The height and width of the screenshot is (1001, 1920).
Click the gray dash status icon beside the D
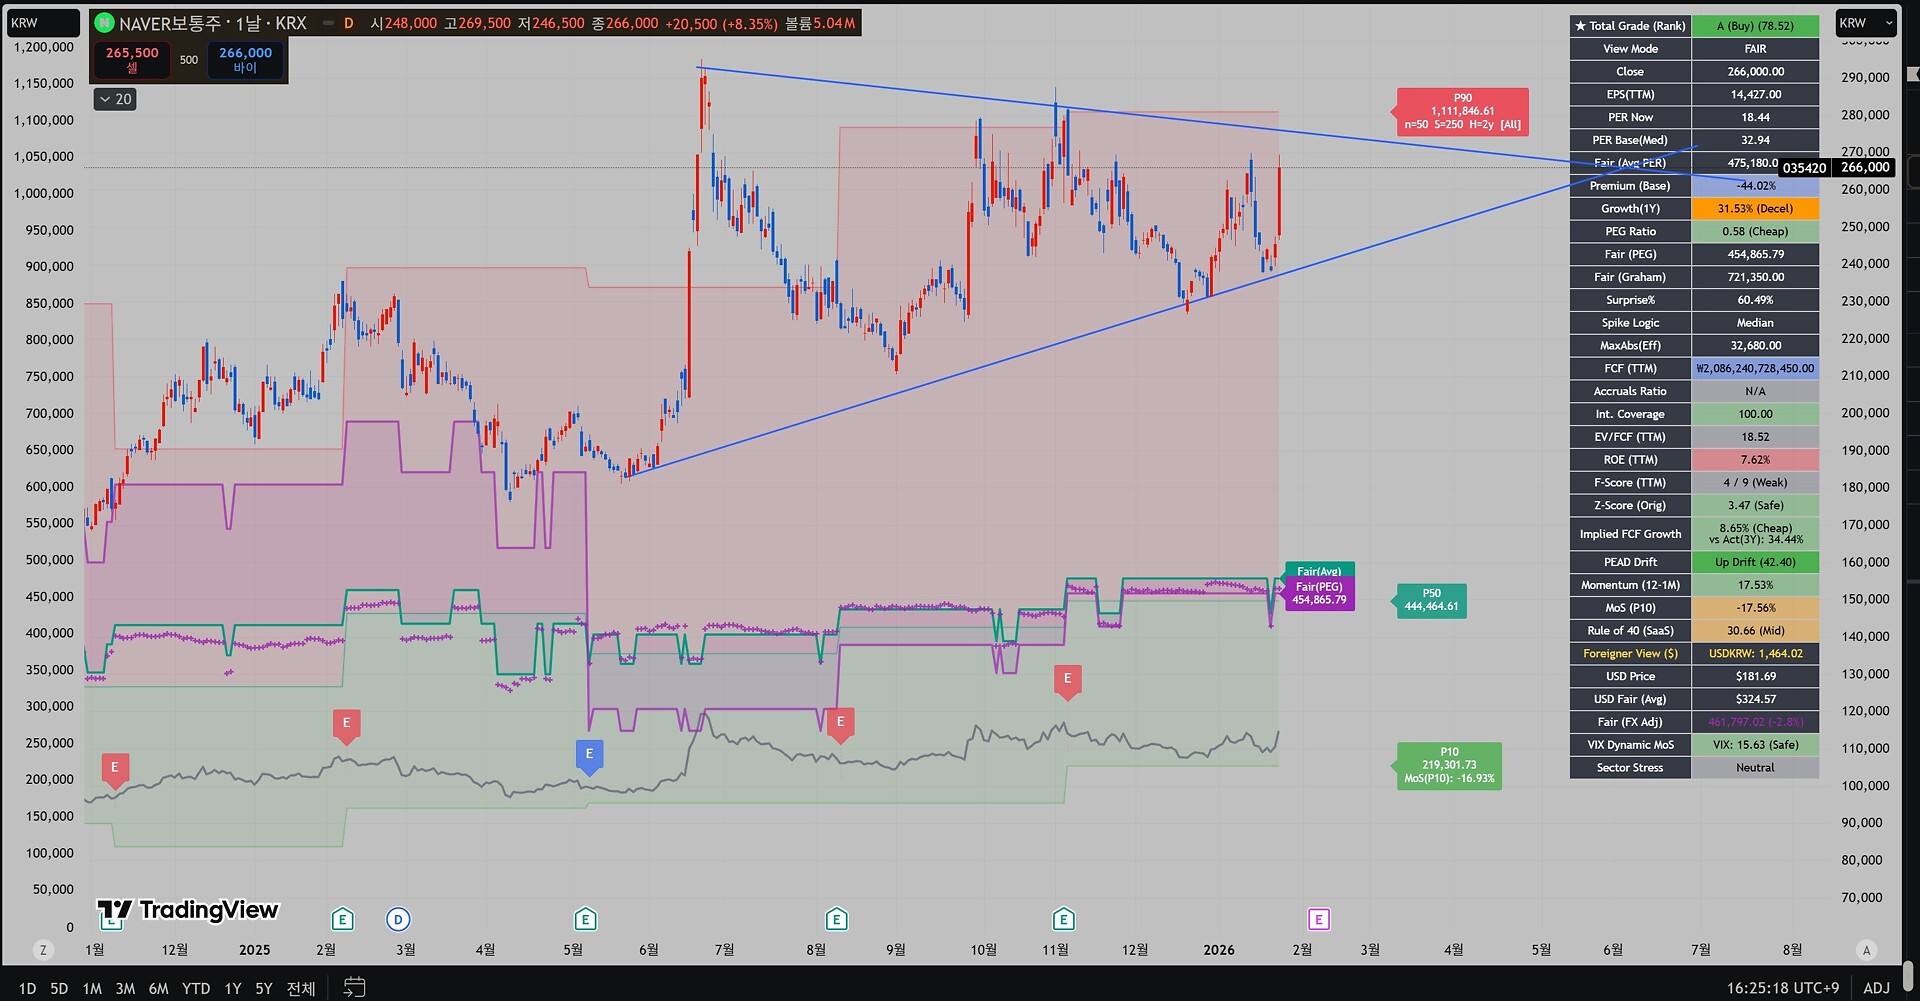327,23
